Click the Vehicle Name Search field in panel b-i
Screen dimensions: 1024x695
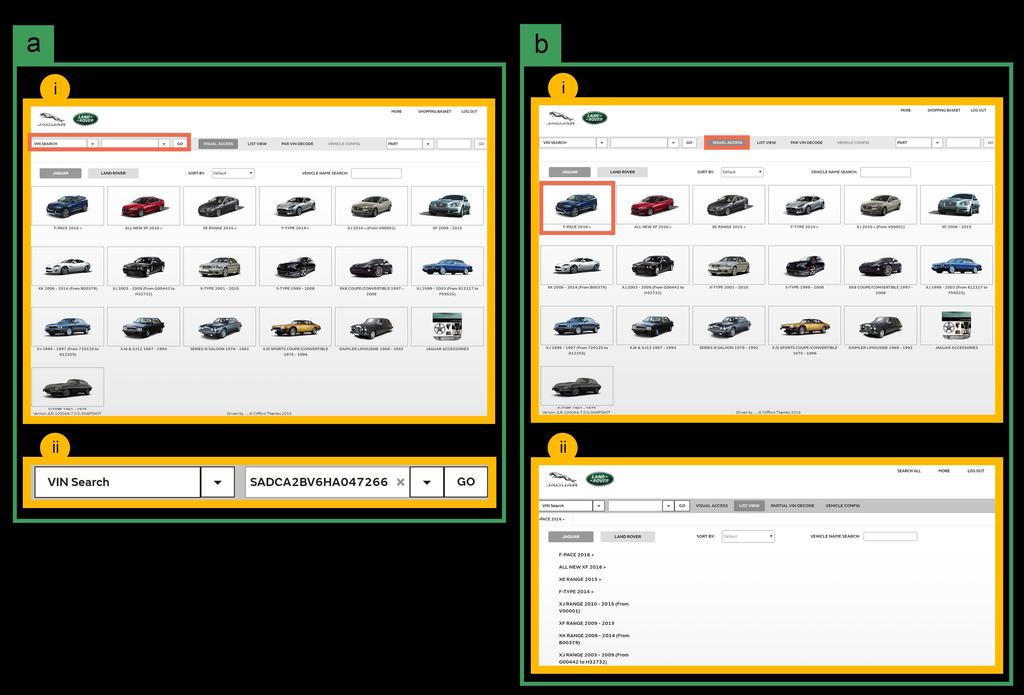(886, 172)
